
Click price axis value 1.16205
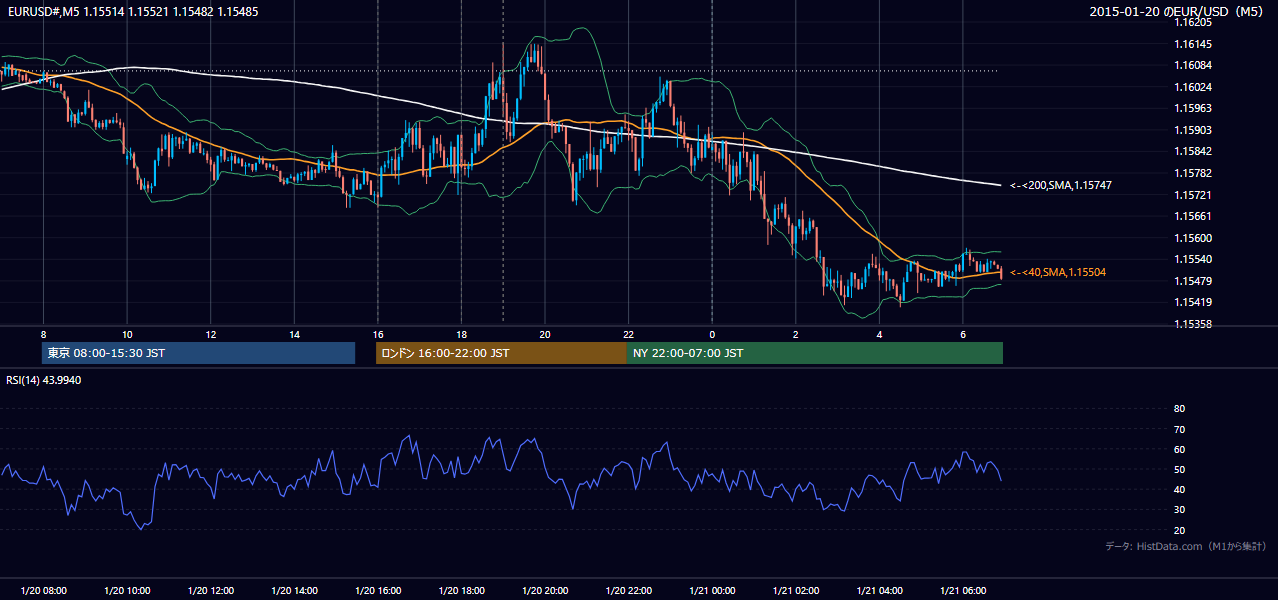(1192, 22)
